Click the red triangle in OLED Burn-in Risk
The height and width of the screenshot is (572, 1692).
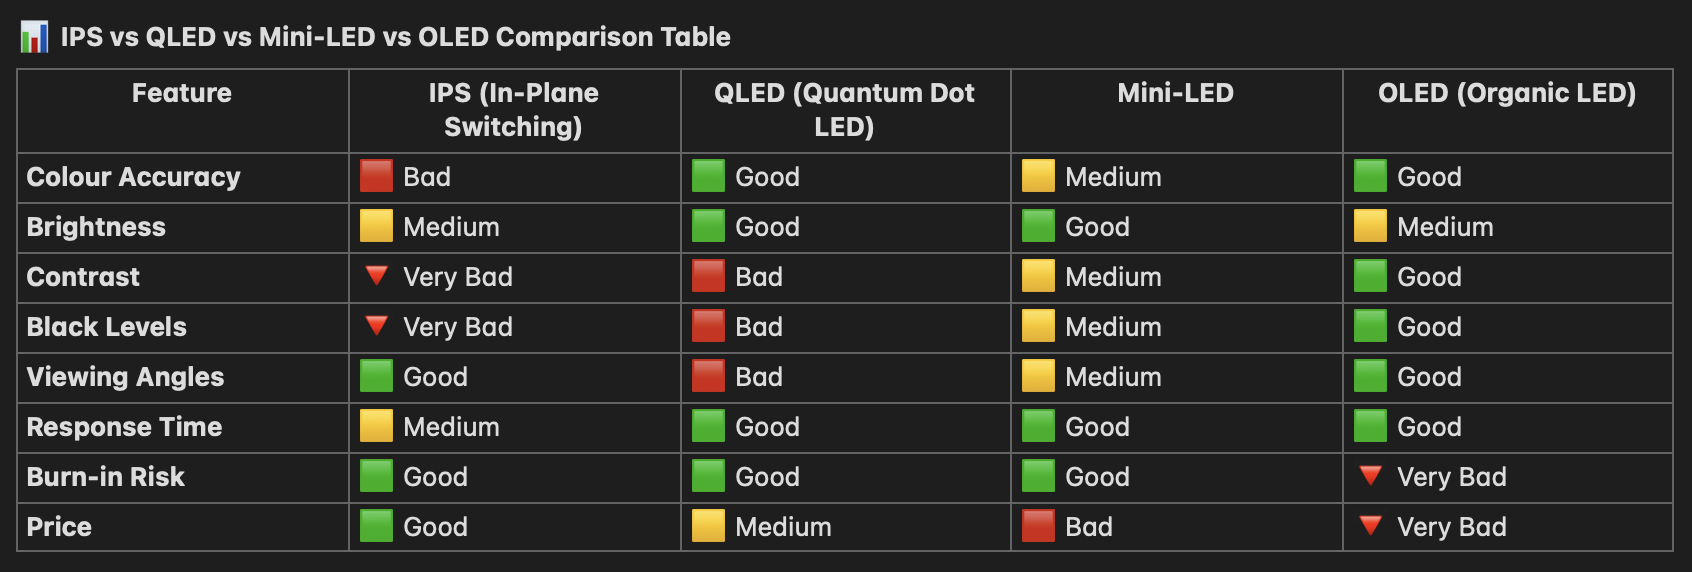click(1370, 475)
